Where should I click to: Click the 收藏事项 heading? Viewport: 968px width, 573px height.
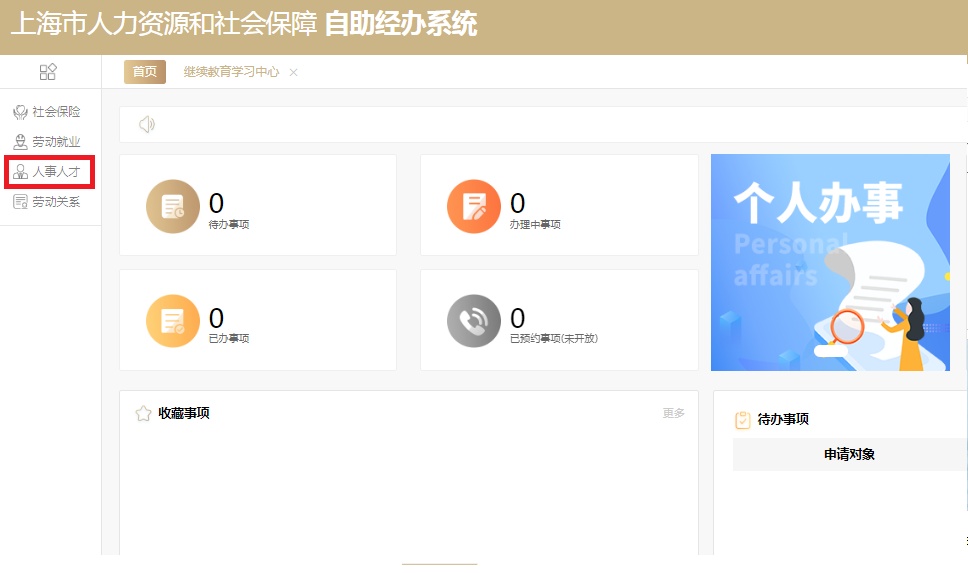point(184,413)
